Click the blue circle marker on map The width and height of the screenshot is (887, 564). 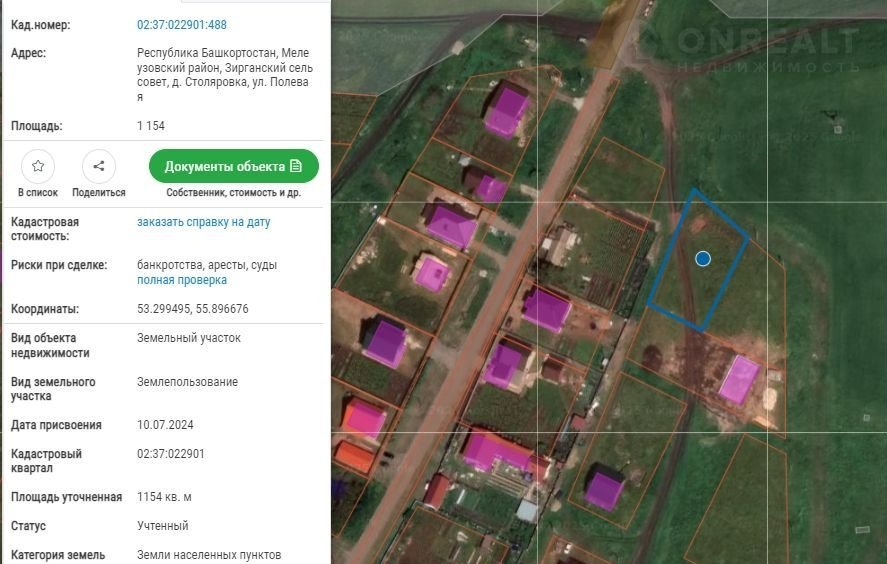[703, 259]
